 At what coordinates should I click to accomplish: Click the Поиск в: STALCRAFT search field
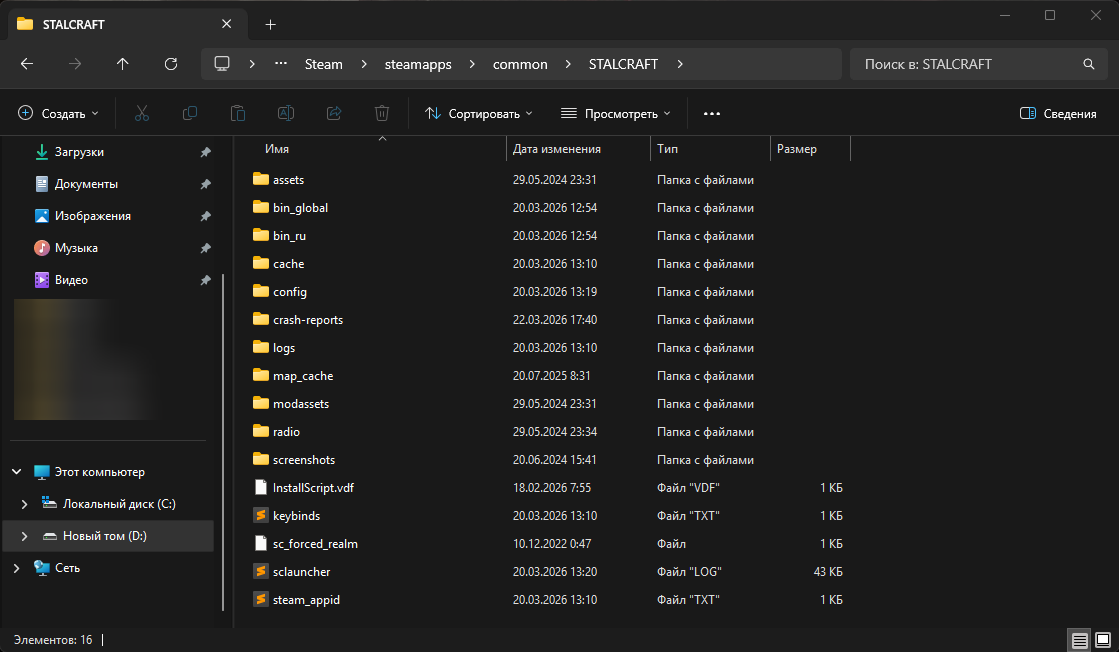(965, 64)
